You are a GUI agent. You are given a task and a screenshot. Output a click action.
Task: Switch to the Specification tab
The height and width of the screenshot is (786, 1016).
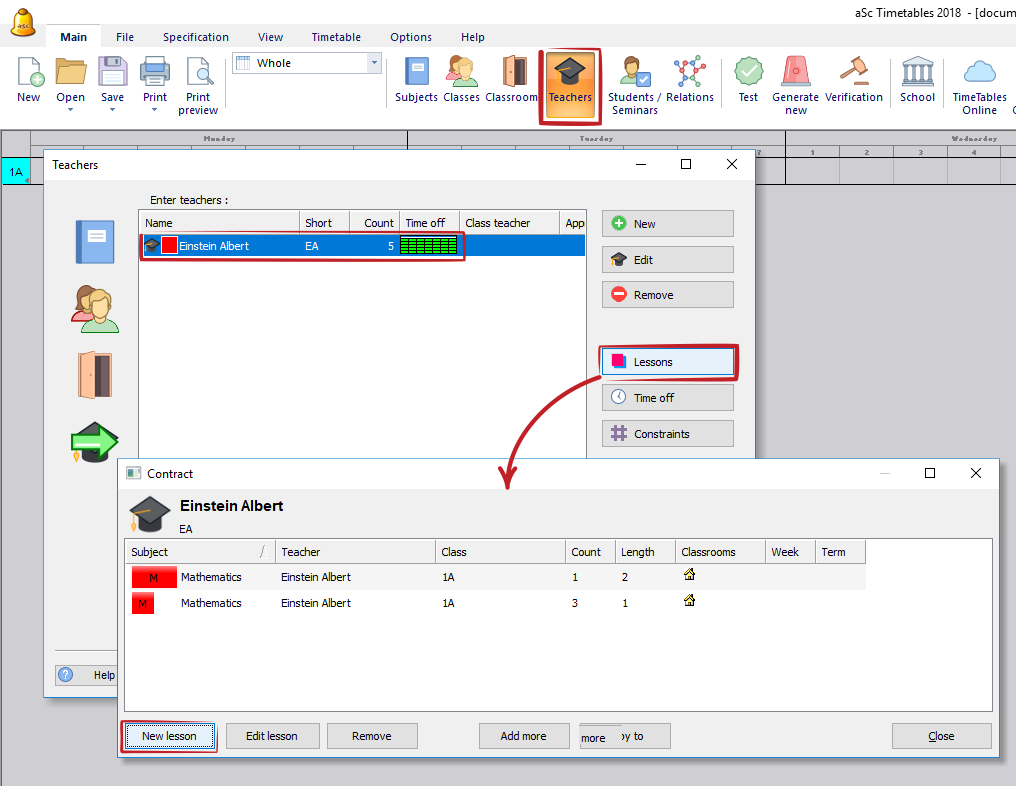click(x=196, y=37)
